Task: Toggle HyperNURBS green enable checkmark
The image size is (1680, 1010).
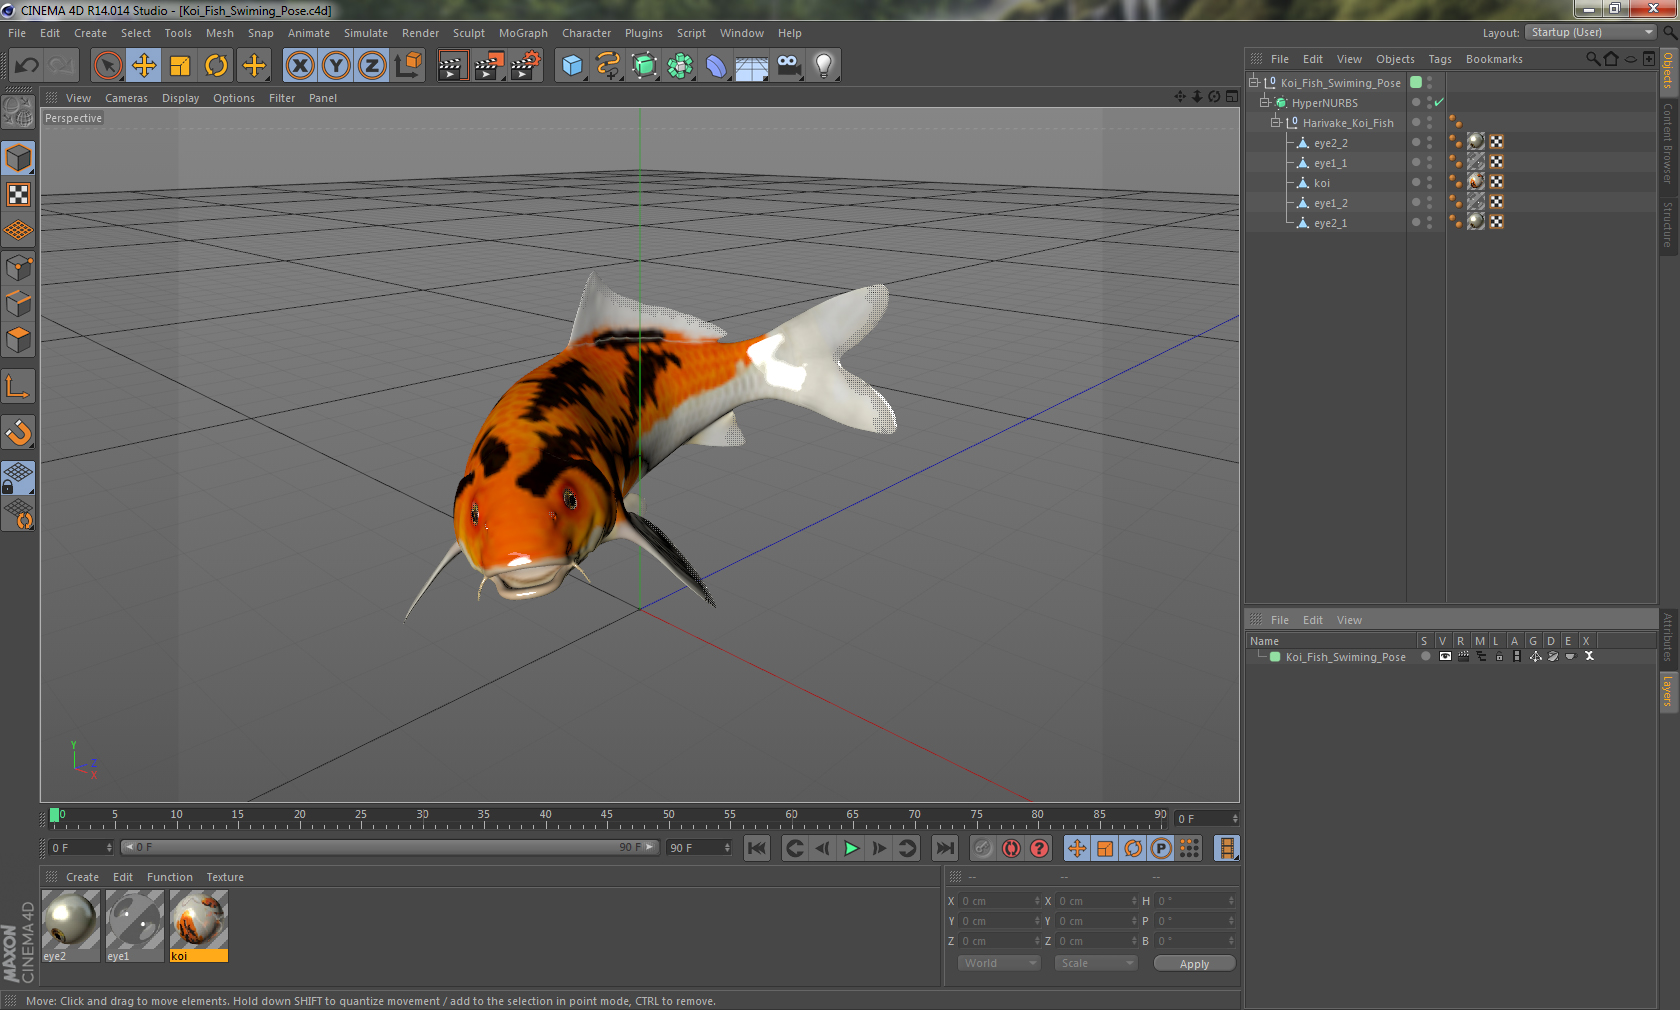Action: coord(1439,102)
